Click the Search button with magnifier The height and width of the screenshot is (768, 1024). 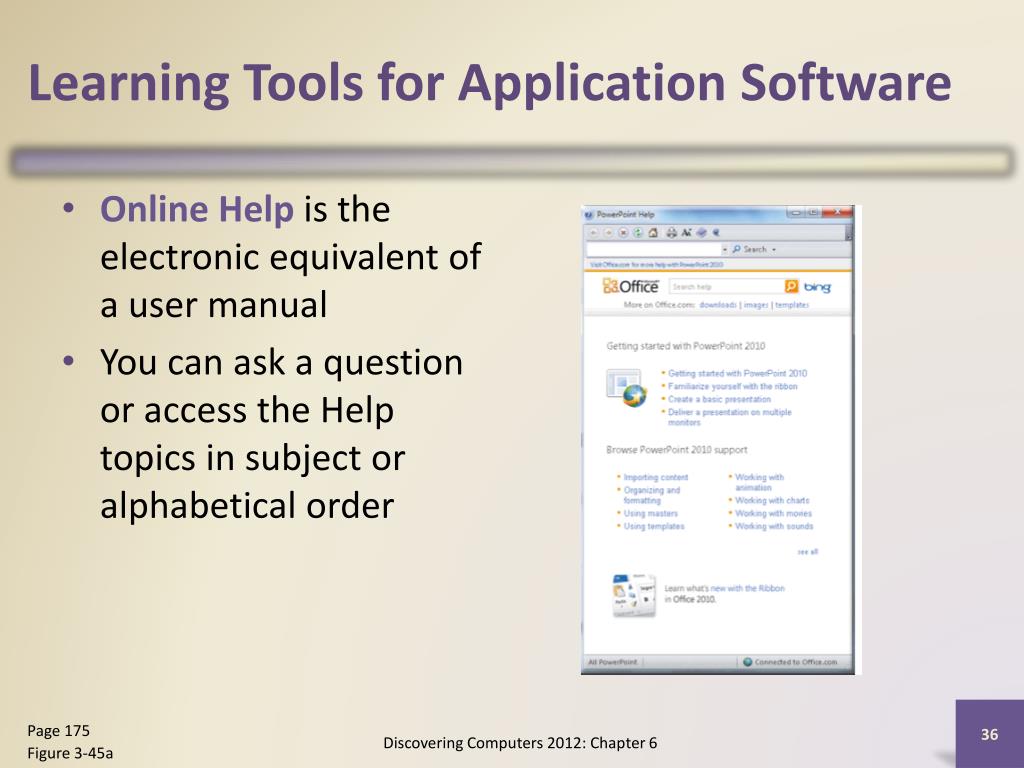[750, 249]
